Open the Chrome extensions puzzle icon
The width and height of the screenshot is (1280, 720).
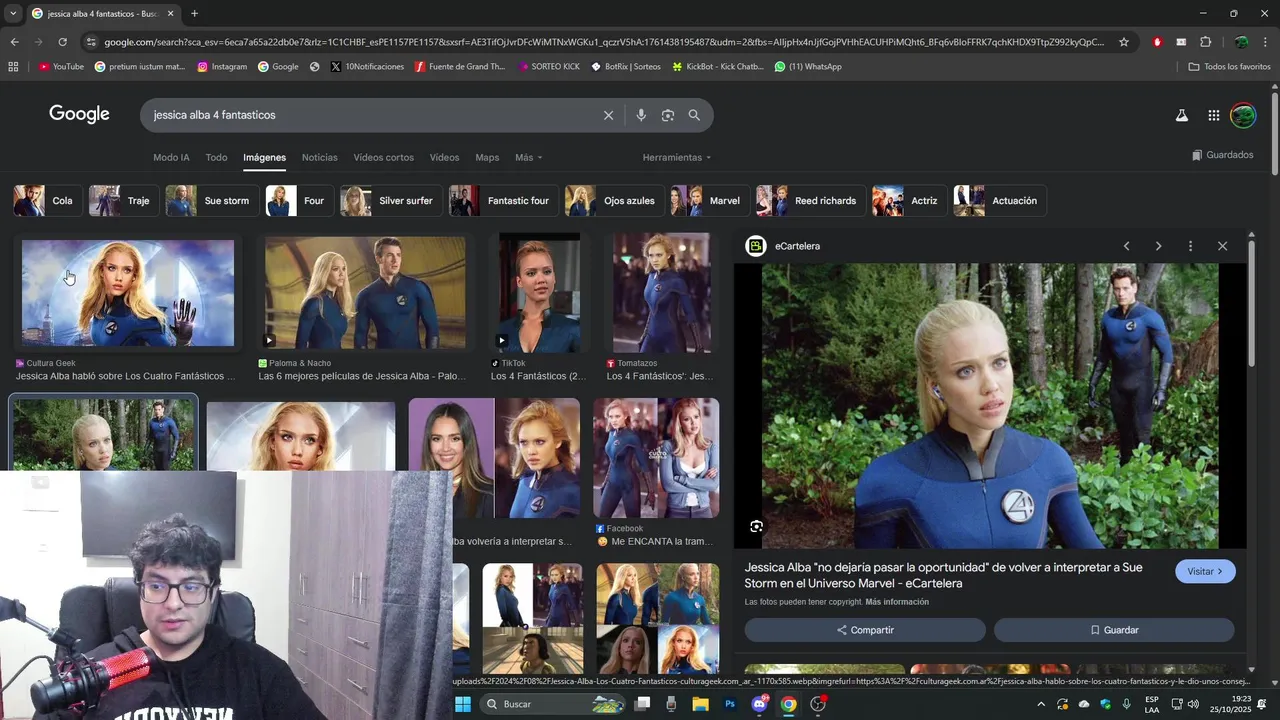[1206, 42]
